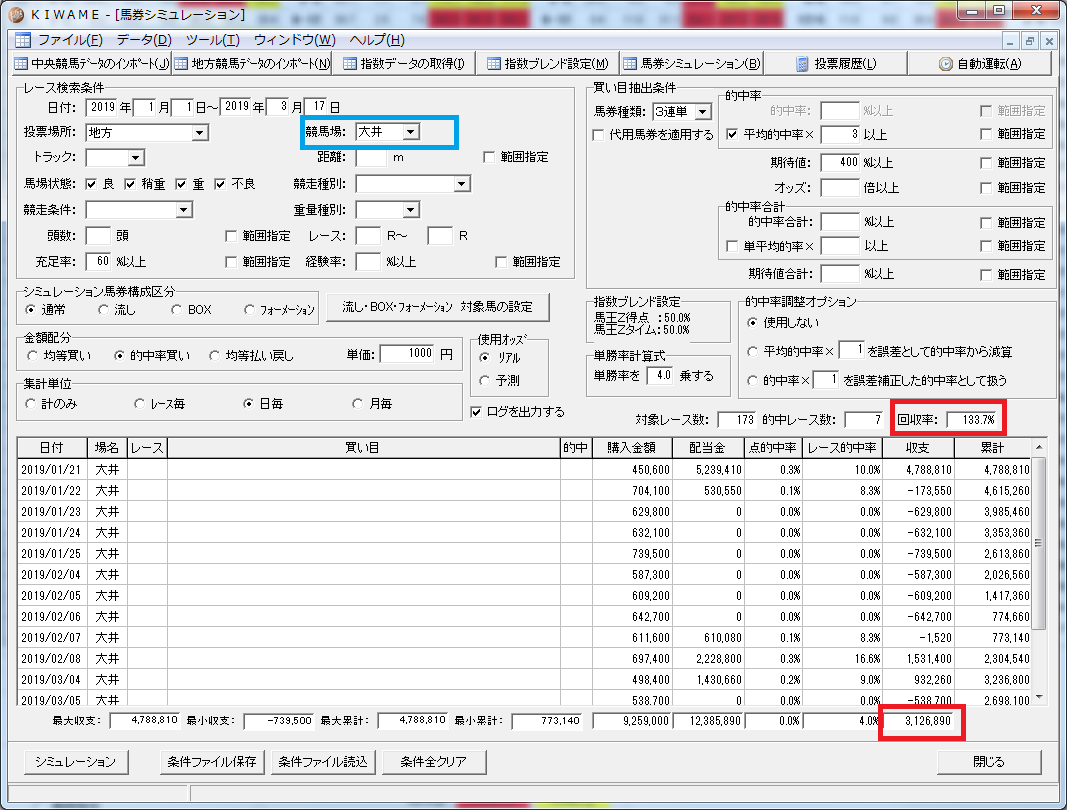The width and height of the screenshot is (1067, 810).
Task: Enable 代用馬券を適用する checkbox
Action: tap(598, 135)
